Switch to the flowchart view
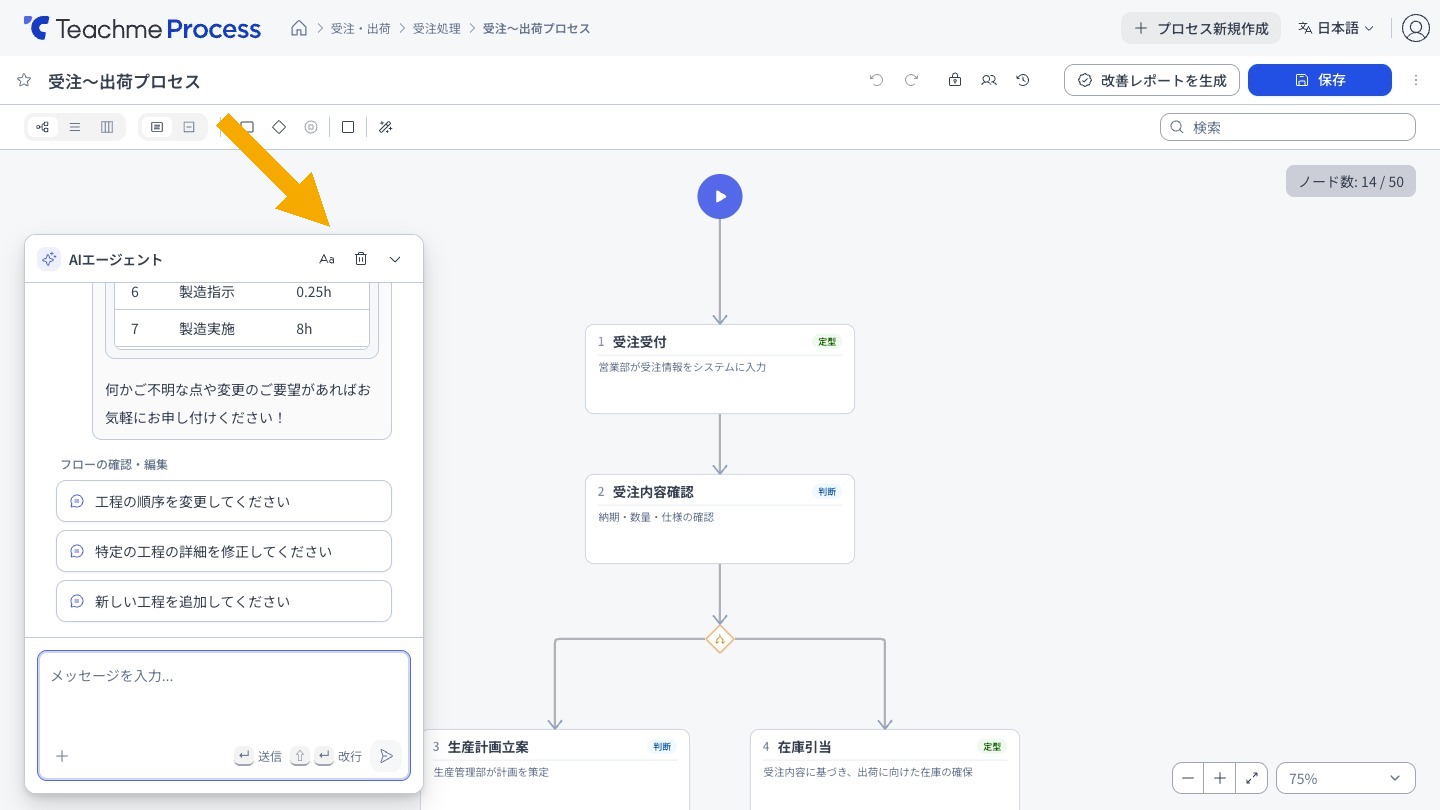Viewport: 1440px width, 810px height. tap(42, 127)
